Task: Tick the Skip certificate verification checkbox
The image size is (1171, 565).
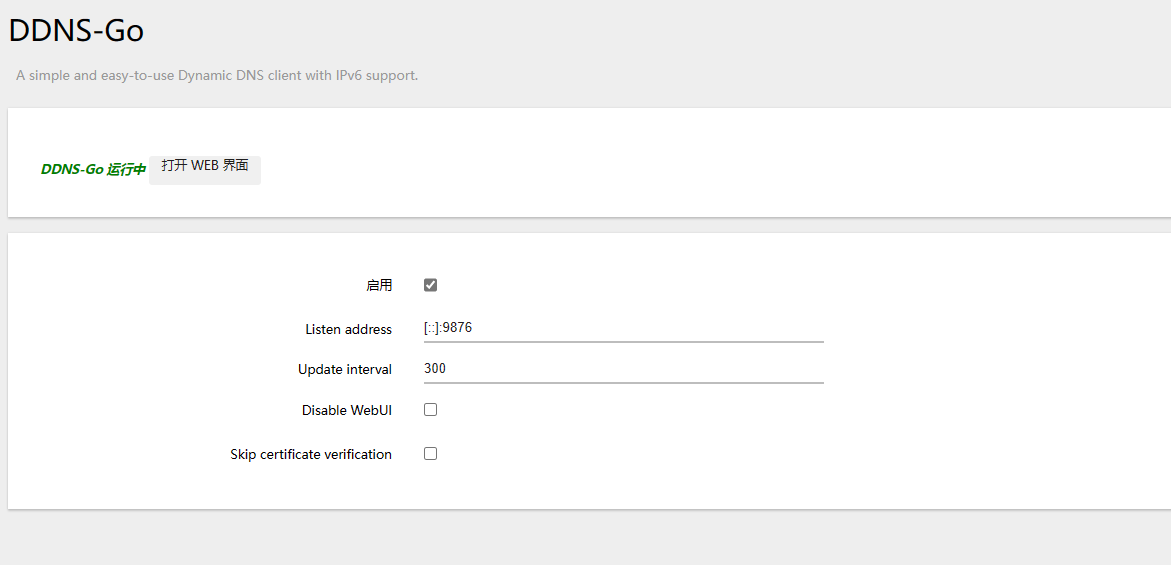Action: click(x=430, y=454)
